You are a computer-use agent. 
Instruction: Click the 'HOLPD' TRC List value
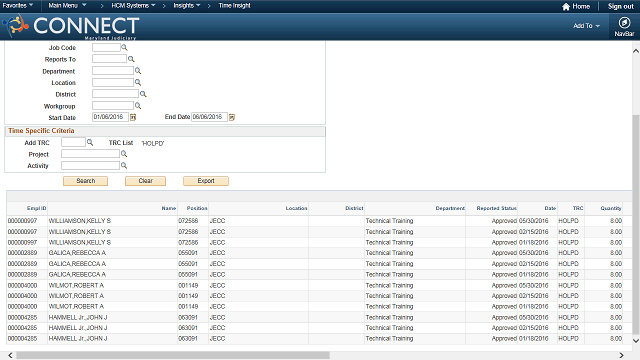tap(153, 143)
